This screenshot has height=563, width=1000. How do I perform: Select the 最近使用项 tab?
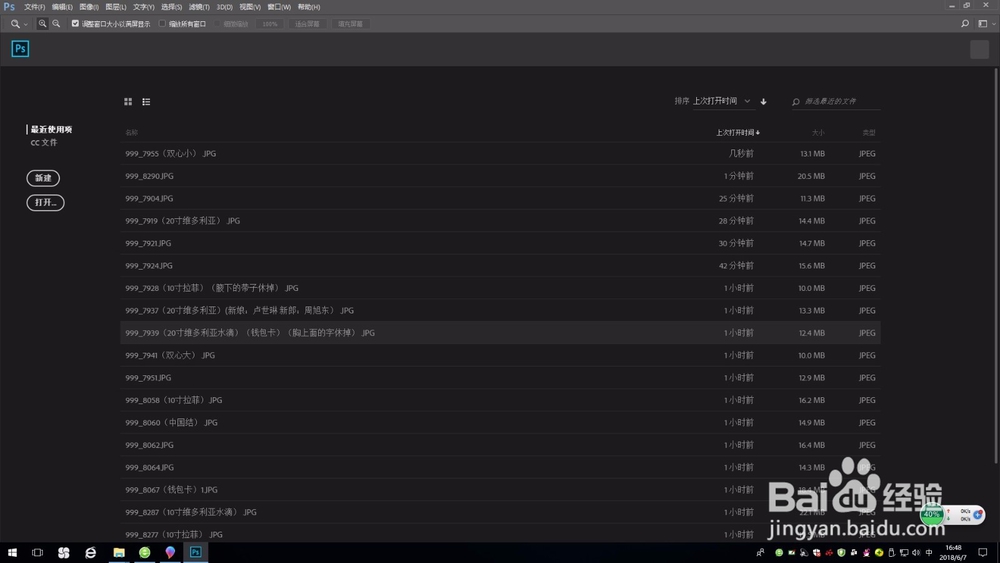pos(51,129)
